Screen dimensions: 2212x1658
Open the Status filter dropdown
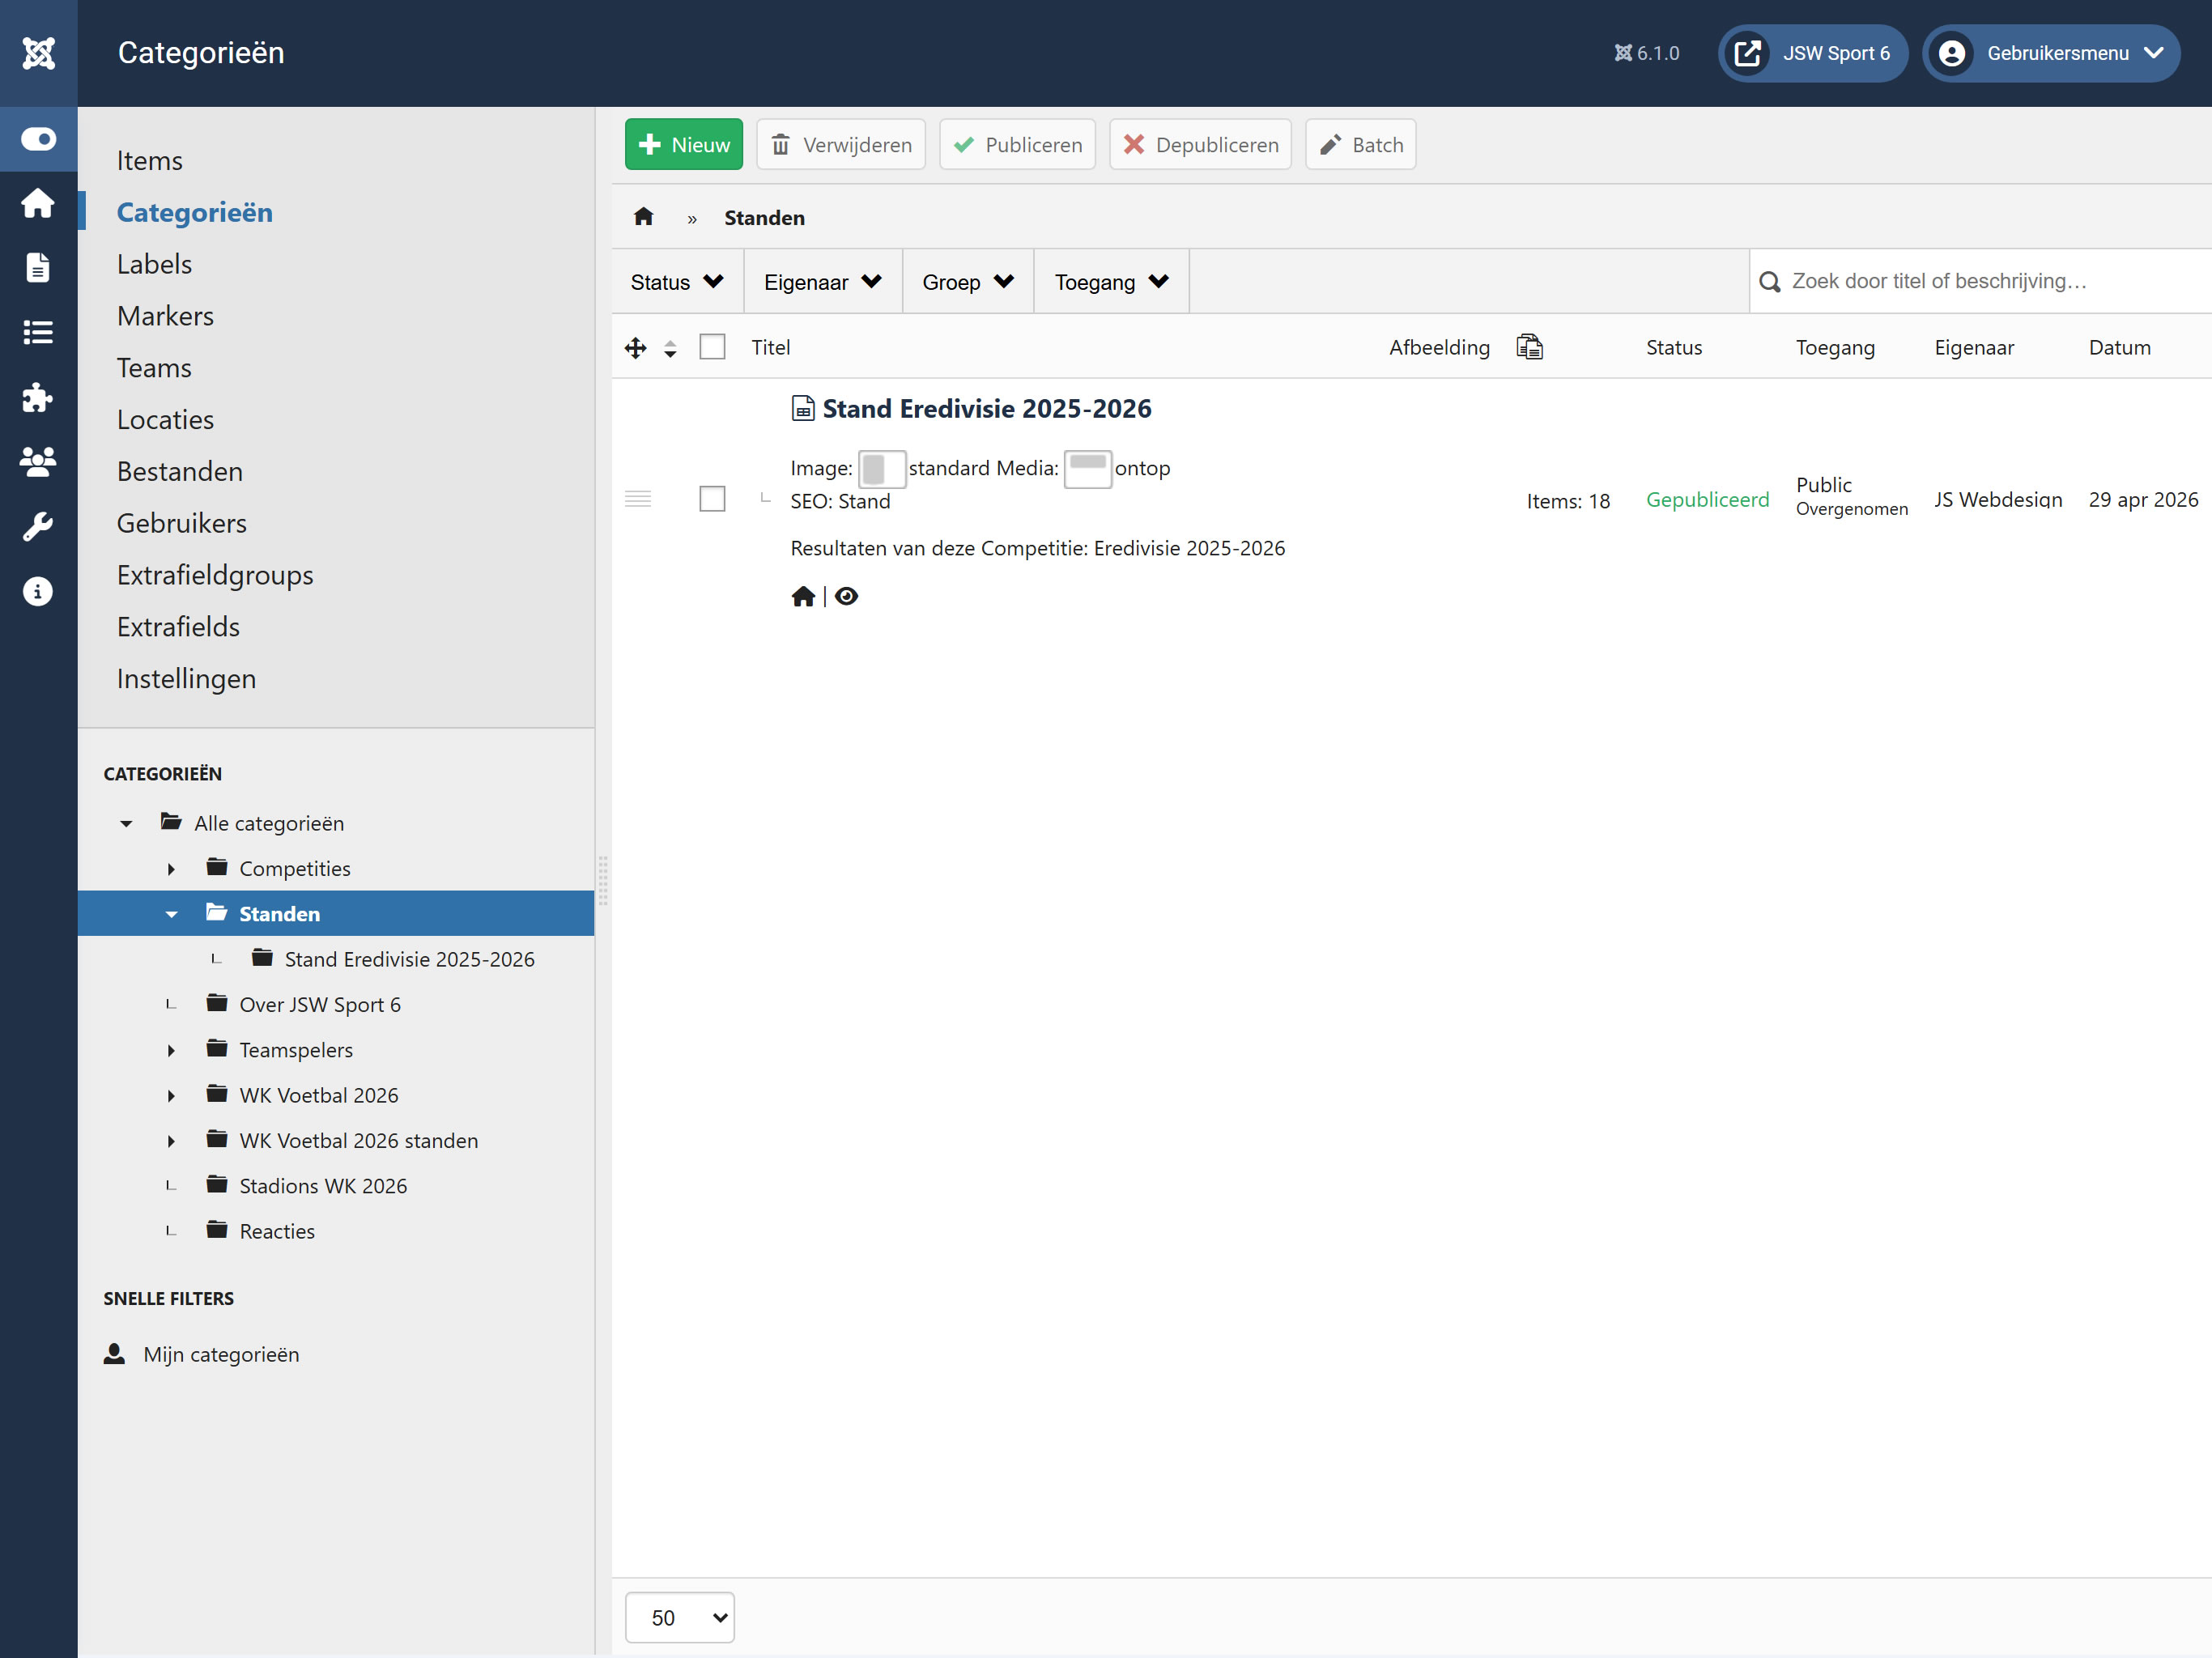tap(677, 282)
